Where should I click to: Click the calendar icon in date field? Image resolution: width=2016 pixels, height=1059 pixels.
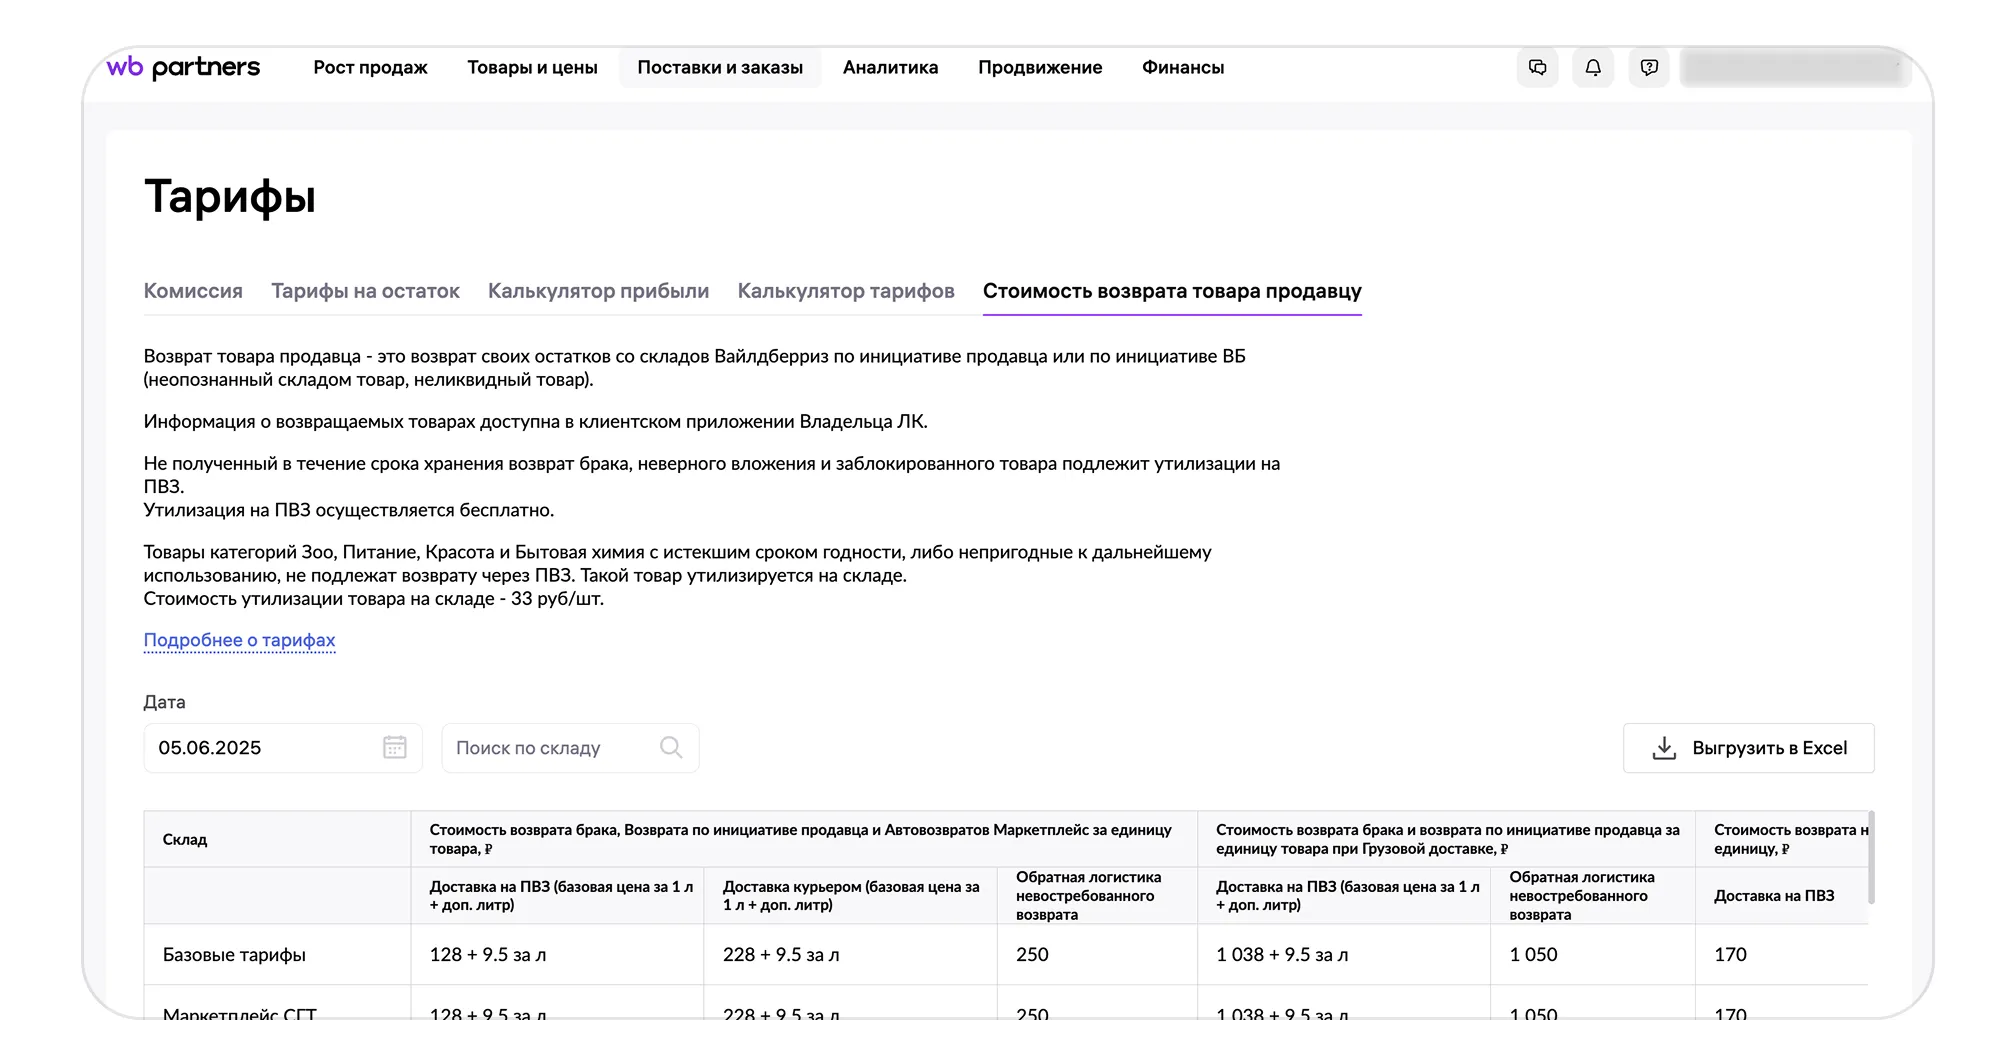point(395,748)
